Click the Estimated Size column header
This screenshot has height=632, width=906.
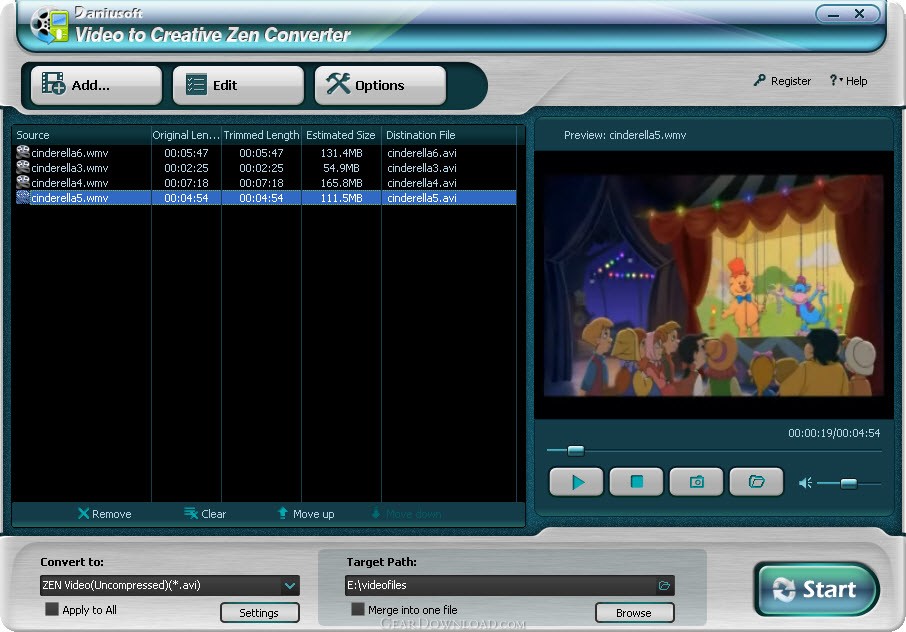(x=341, y=135)
